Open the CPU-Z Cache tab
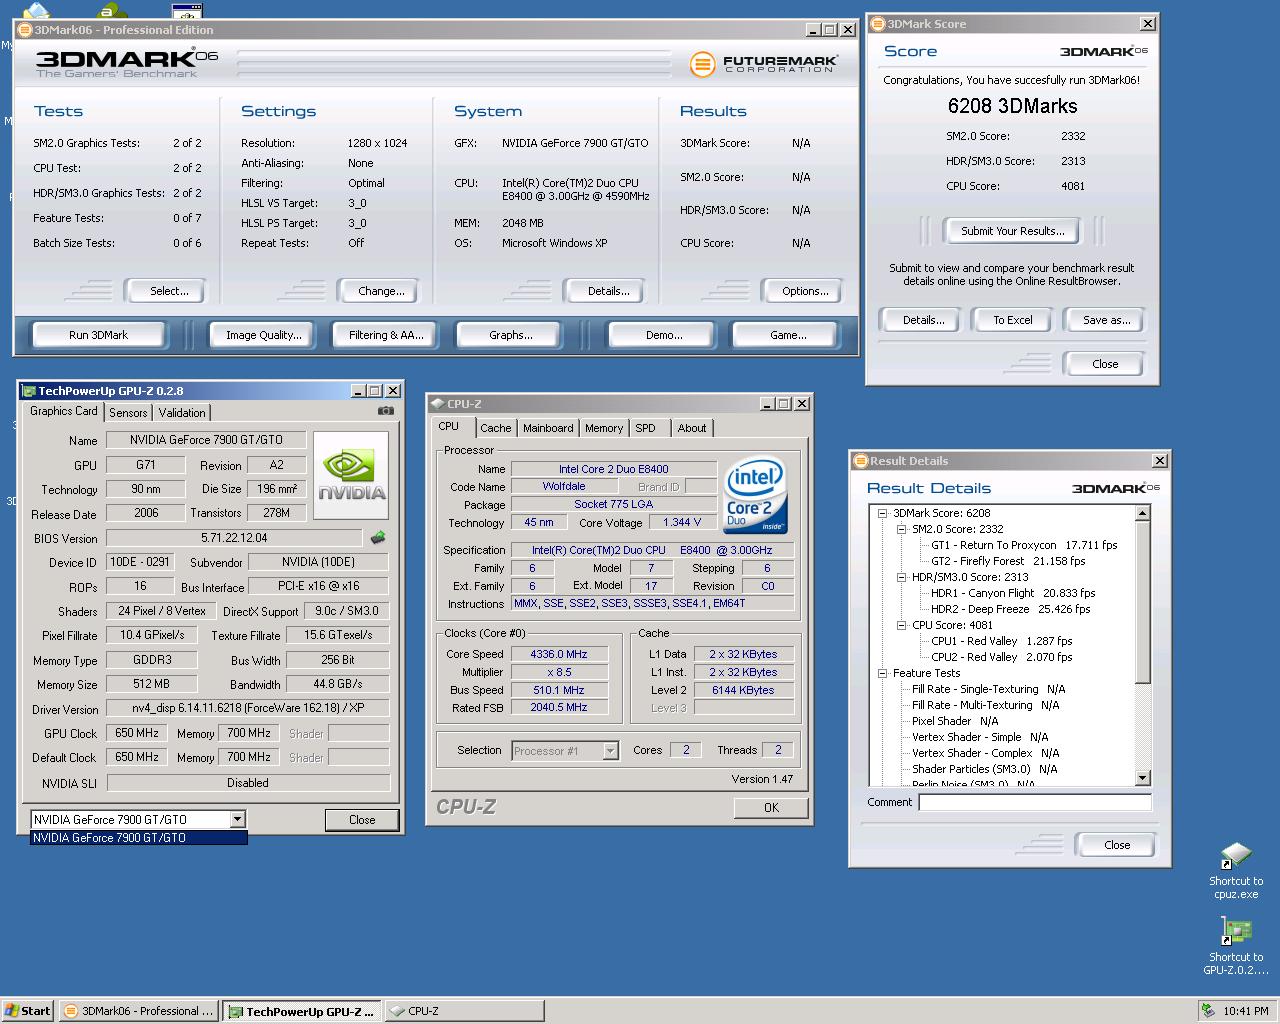This screenshot has width=1280, height=1024. [x=495, y=428]
